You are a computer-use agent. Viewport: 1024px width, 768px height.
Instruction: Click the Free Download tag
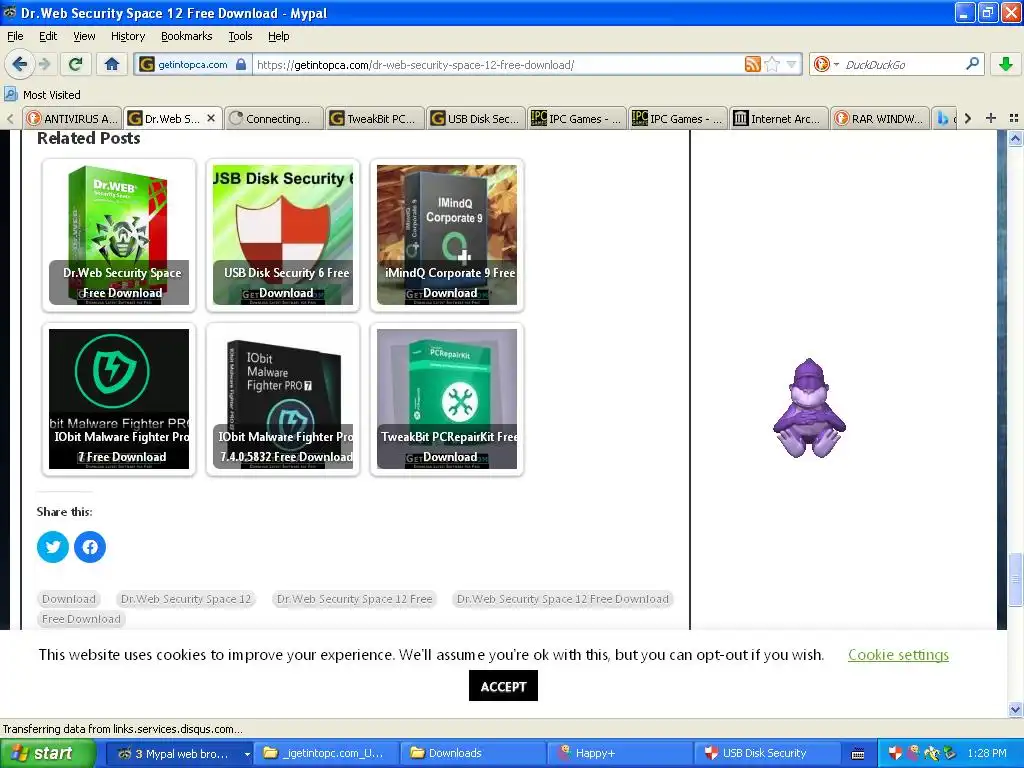pyautogui.click(x=81, y=619)
